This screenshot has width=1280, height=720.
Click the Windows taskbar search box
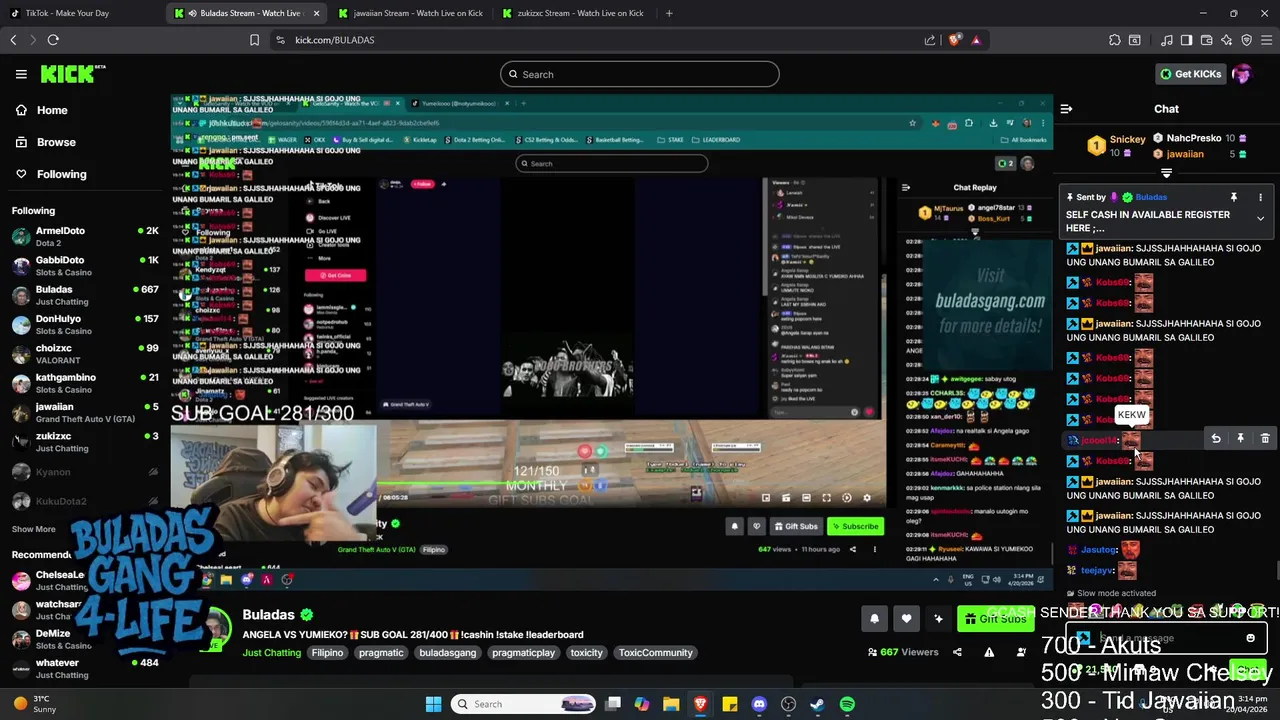[524, 704]
